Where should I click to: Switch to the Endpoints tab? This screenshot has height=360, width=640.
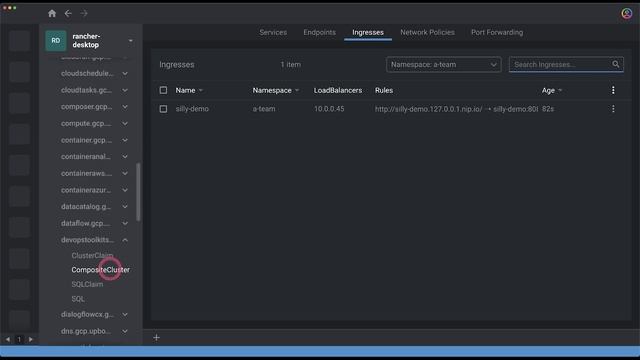pos(320,32)
